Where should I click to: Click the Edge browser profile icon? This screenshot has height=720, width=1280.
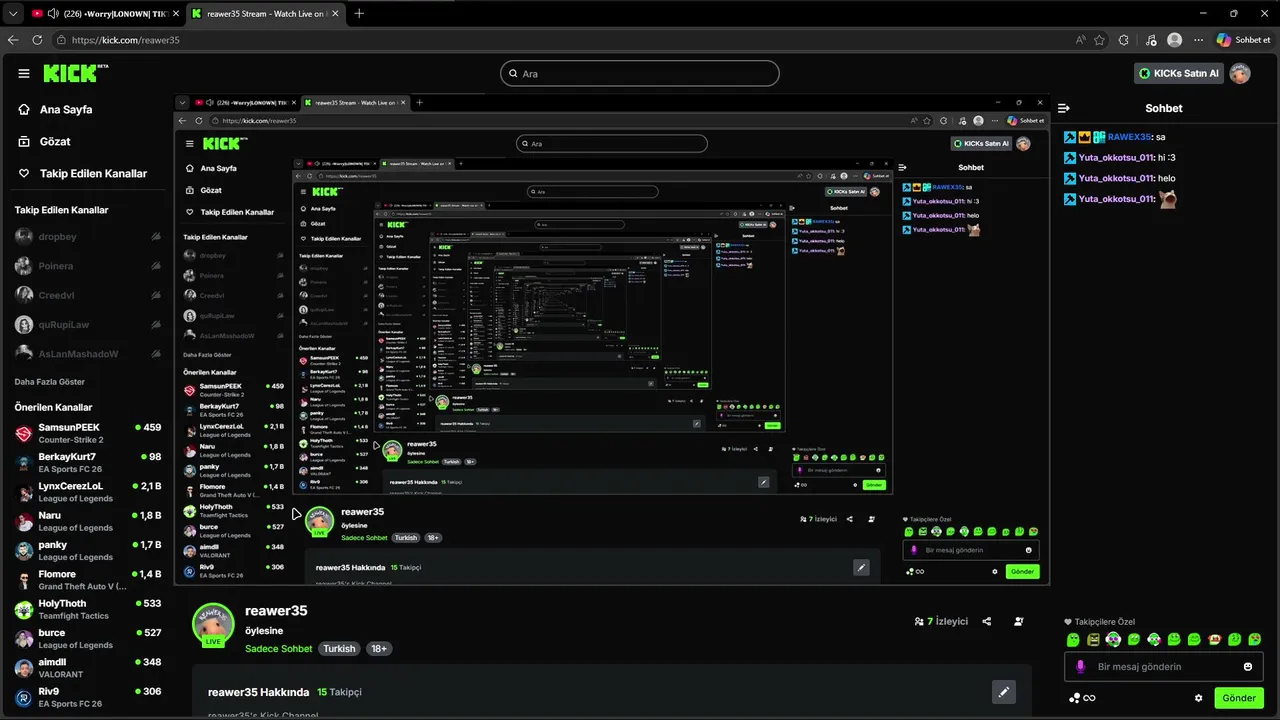[x=1175, y=40]
